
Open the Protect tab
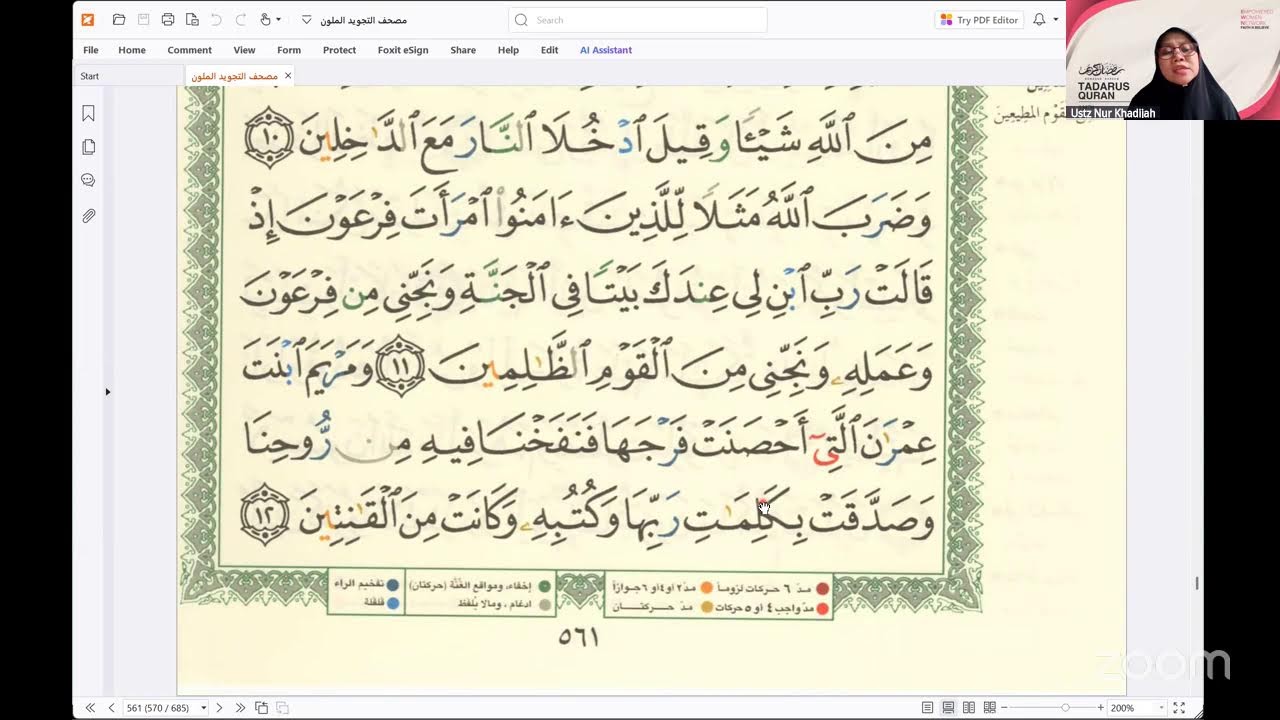click(339, 50)
